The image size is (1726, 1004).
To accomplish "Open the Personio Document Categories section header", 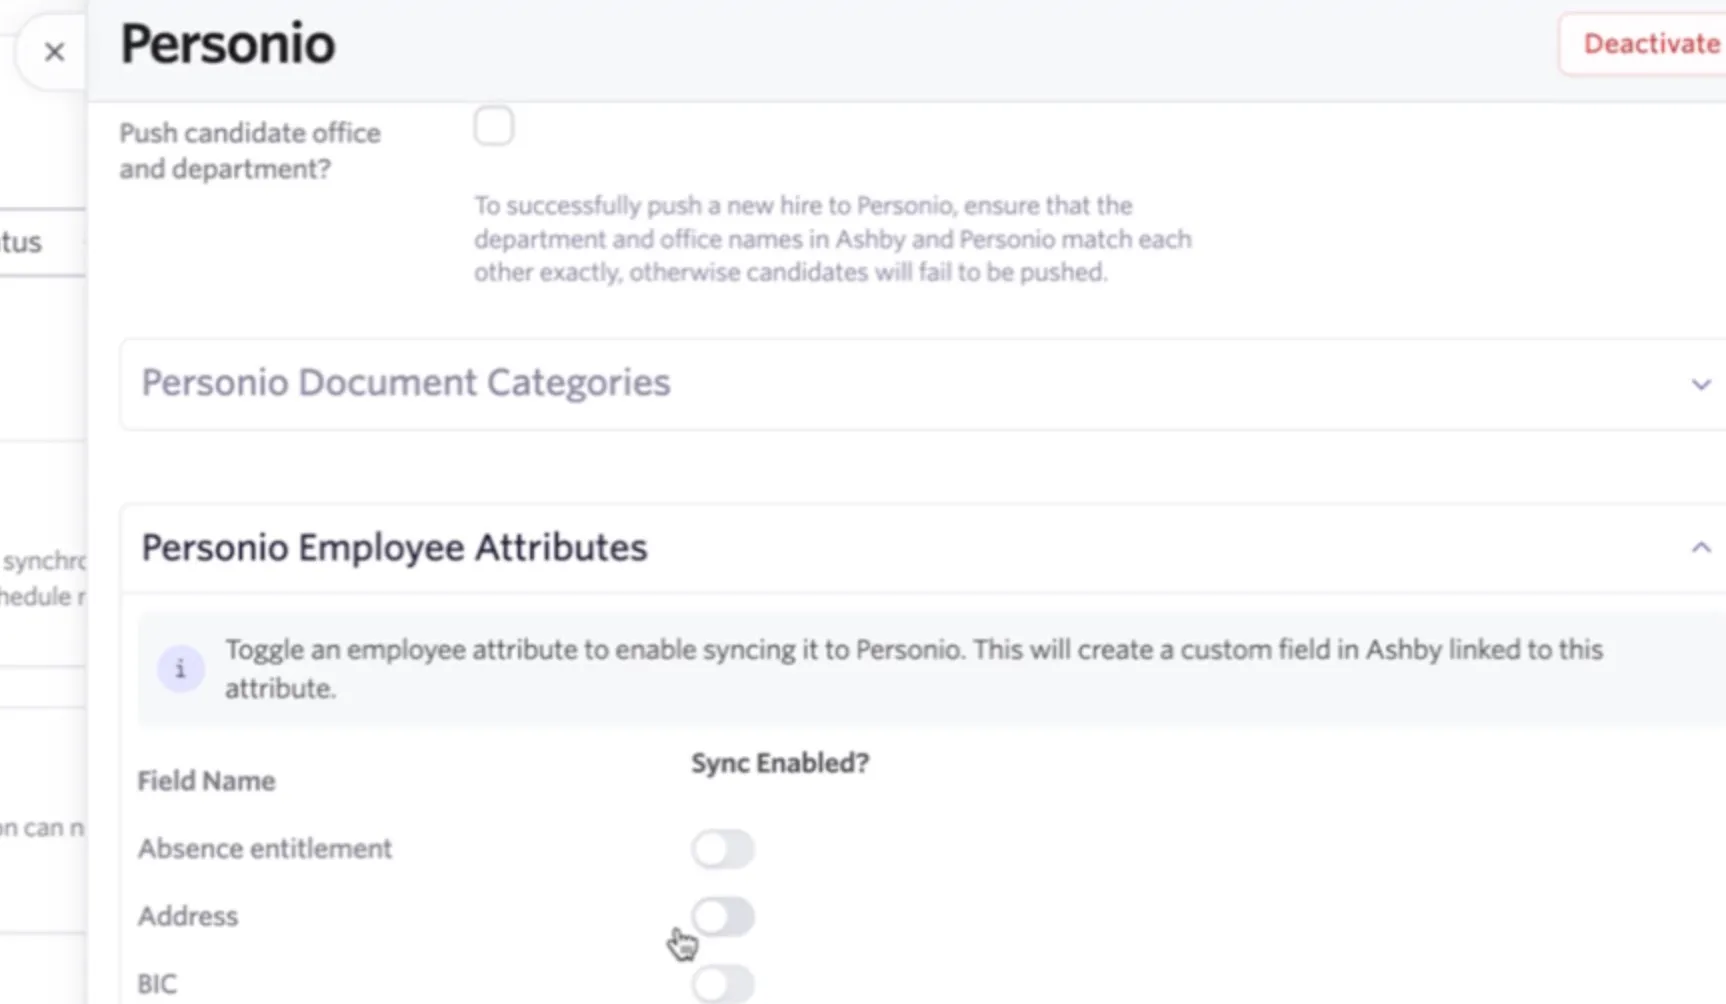I will (922, 384).
